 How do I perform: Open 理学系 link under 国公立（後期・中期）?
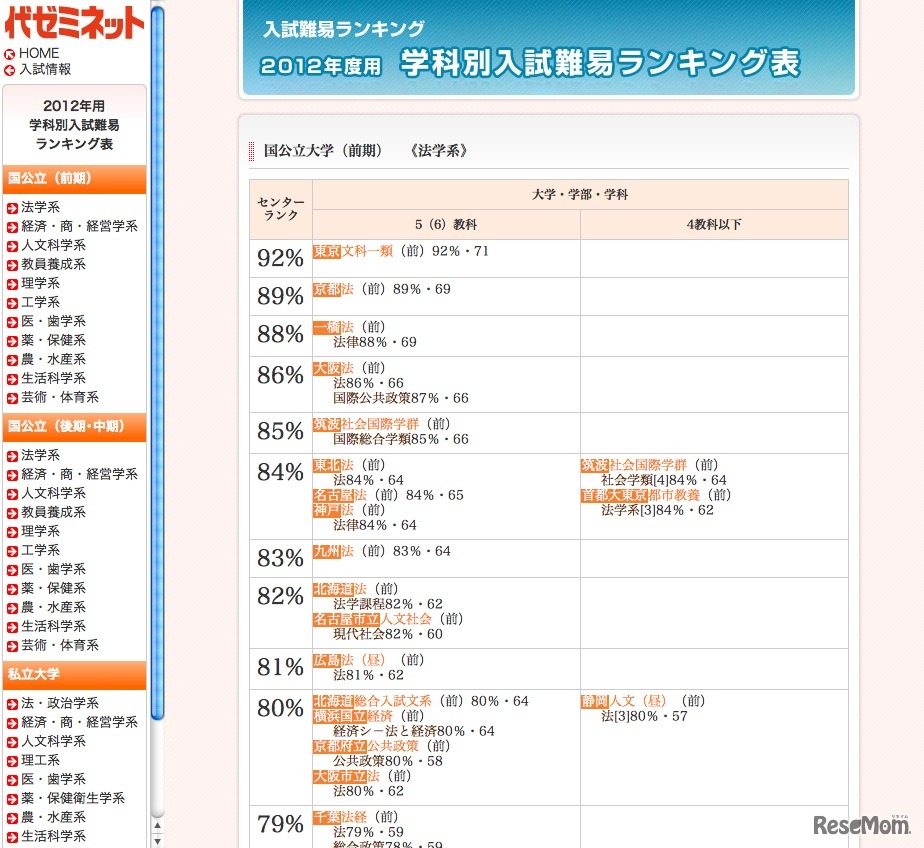41,532
